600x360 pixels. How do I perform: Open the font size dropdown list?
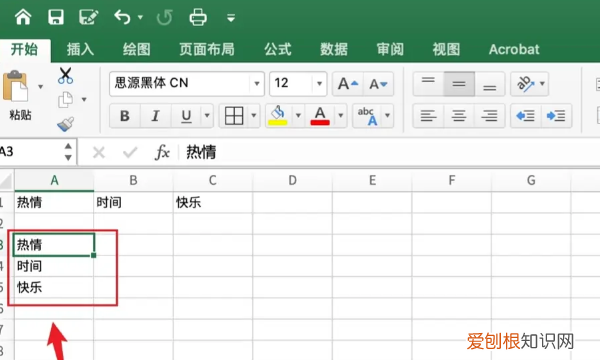click(320, 83)
